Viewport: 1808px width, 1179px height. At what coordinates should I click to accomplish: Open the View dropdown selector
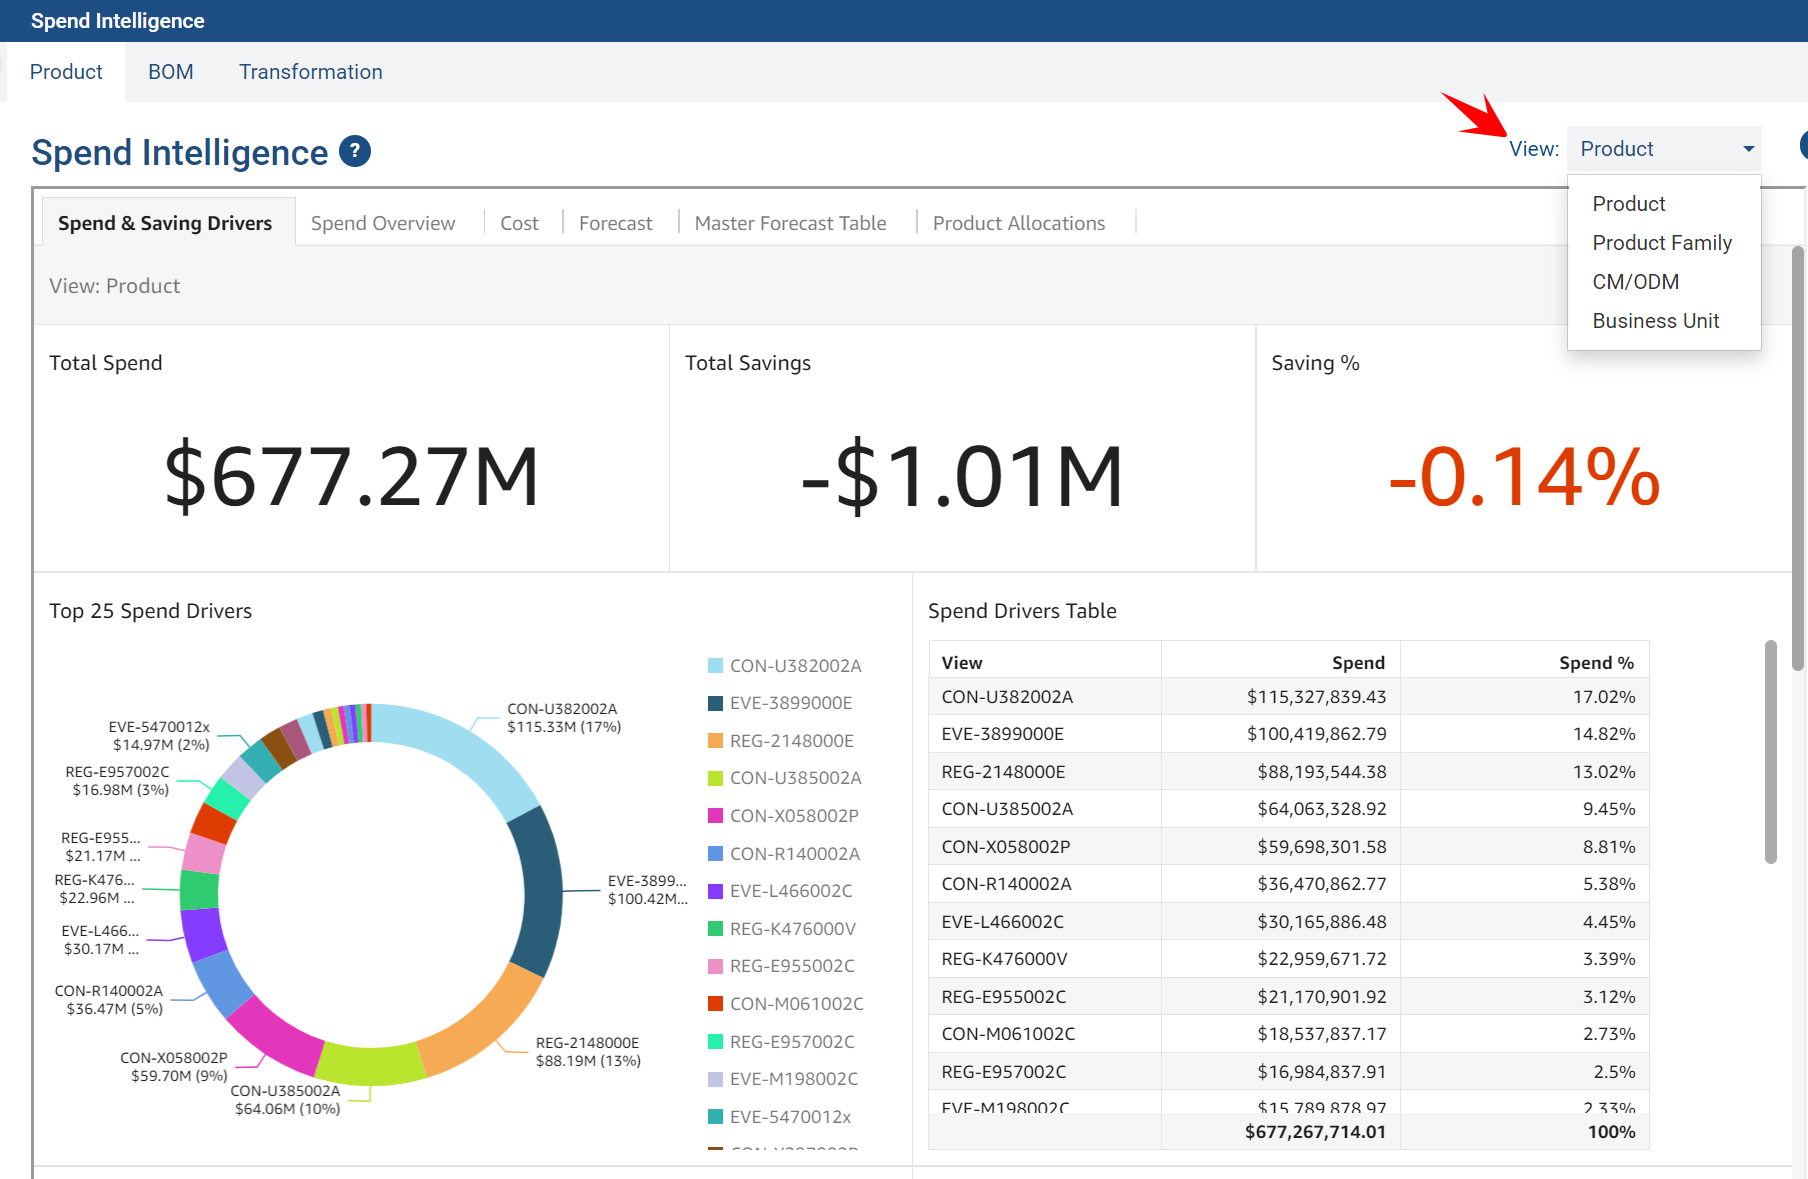pyautogui.click(x=1664, y=149)
